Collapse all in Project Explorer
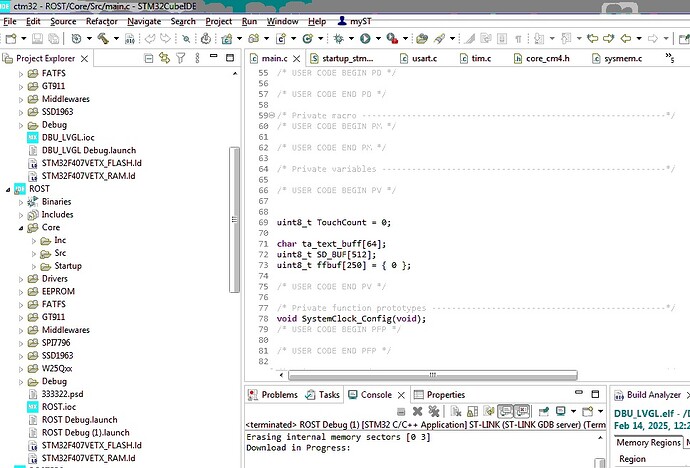 coord(149,58)
